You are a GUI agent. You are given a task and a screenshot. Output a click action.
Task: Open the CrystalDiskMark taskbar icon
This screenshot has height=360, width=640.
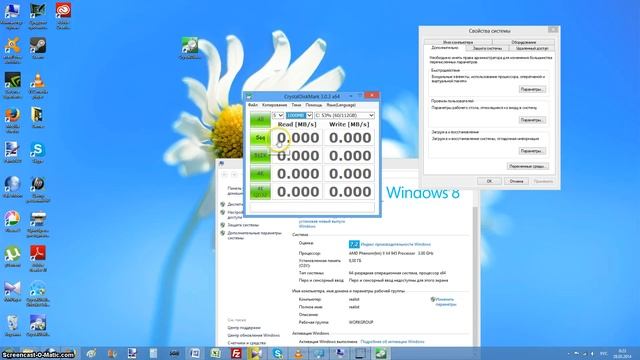(x=382, y=353)
